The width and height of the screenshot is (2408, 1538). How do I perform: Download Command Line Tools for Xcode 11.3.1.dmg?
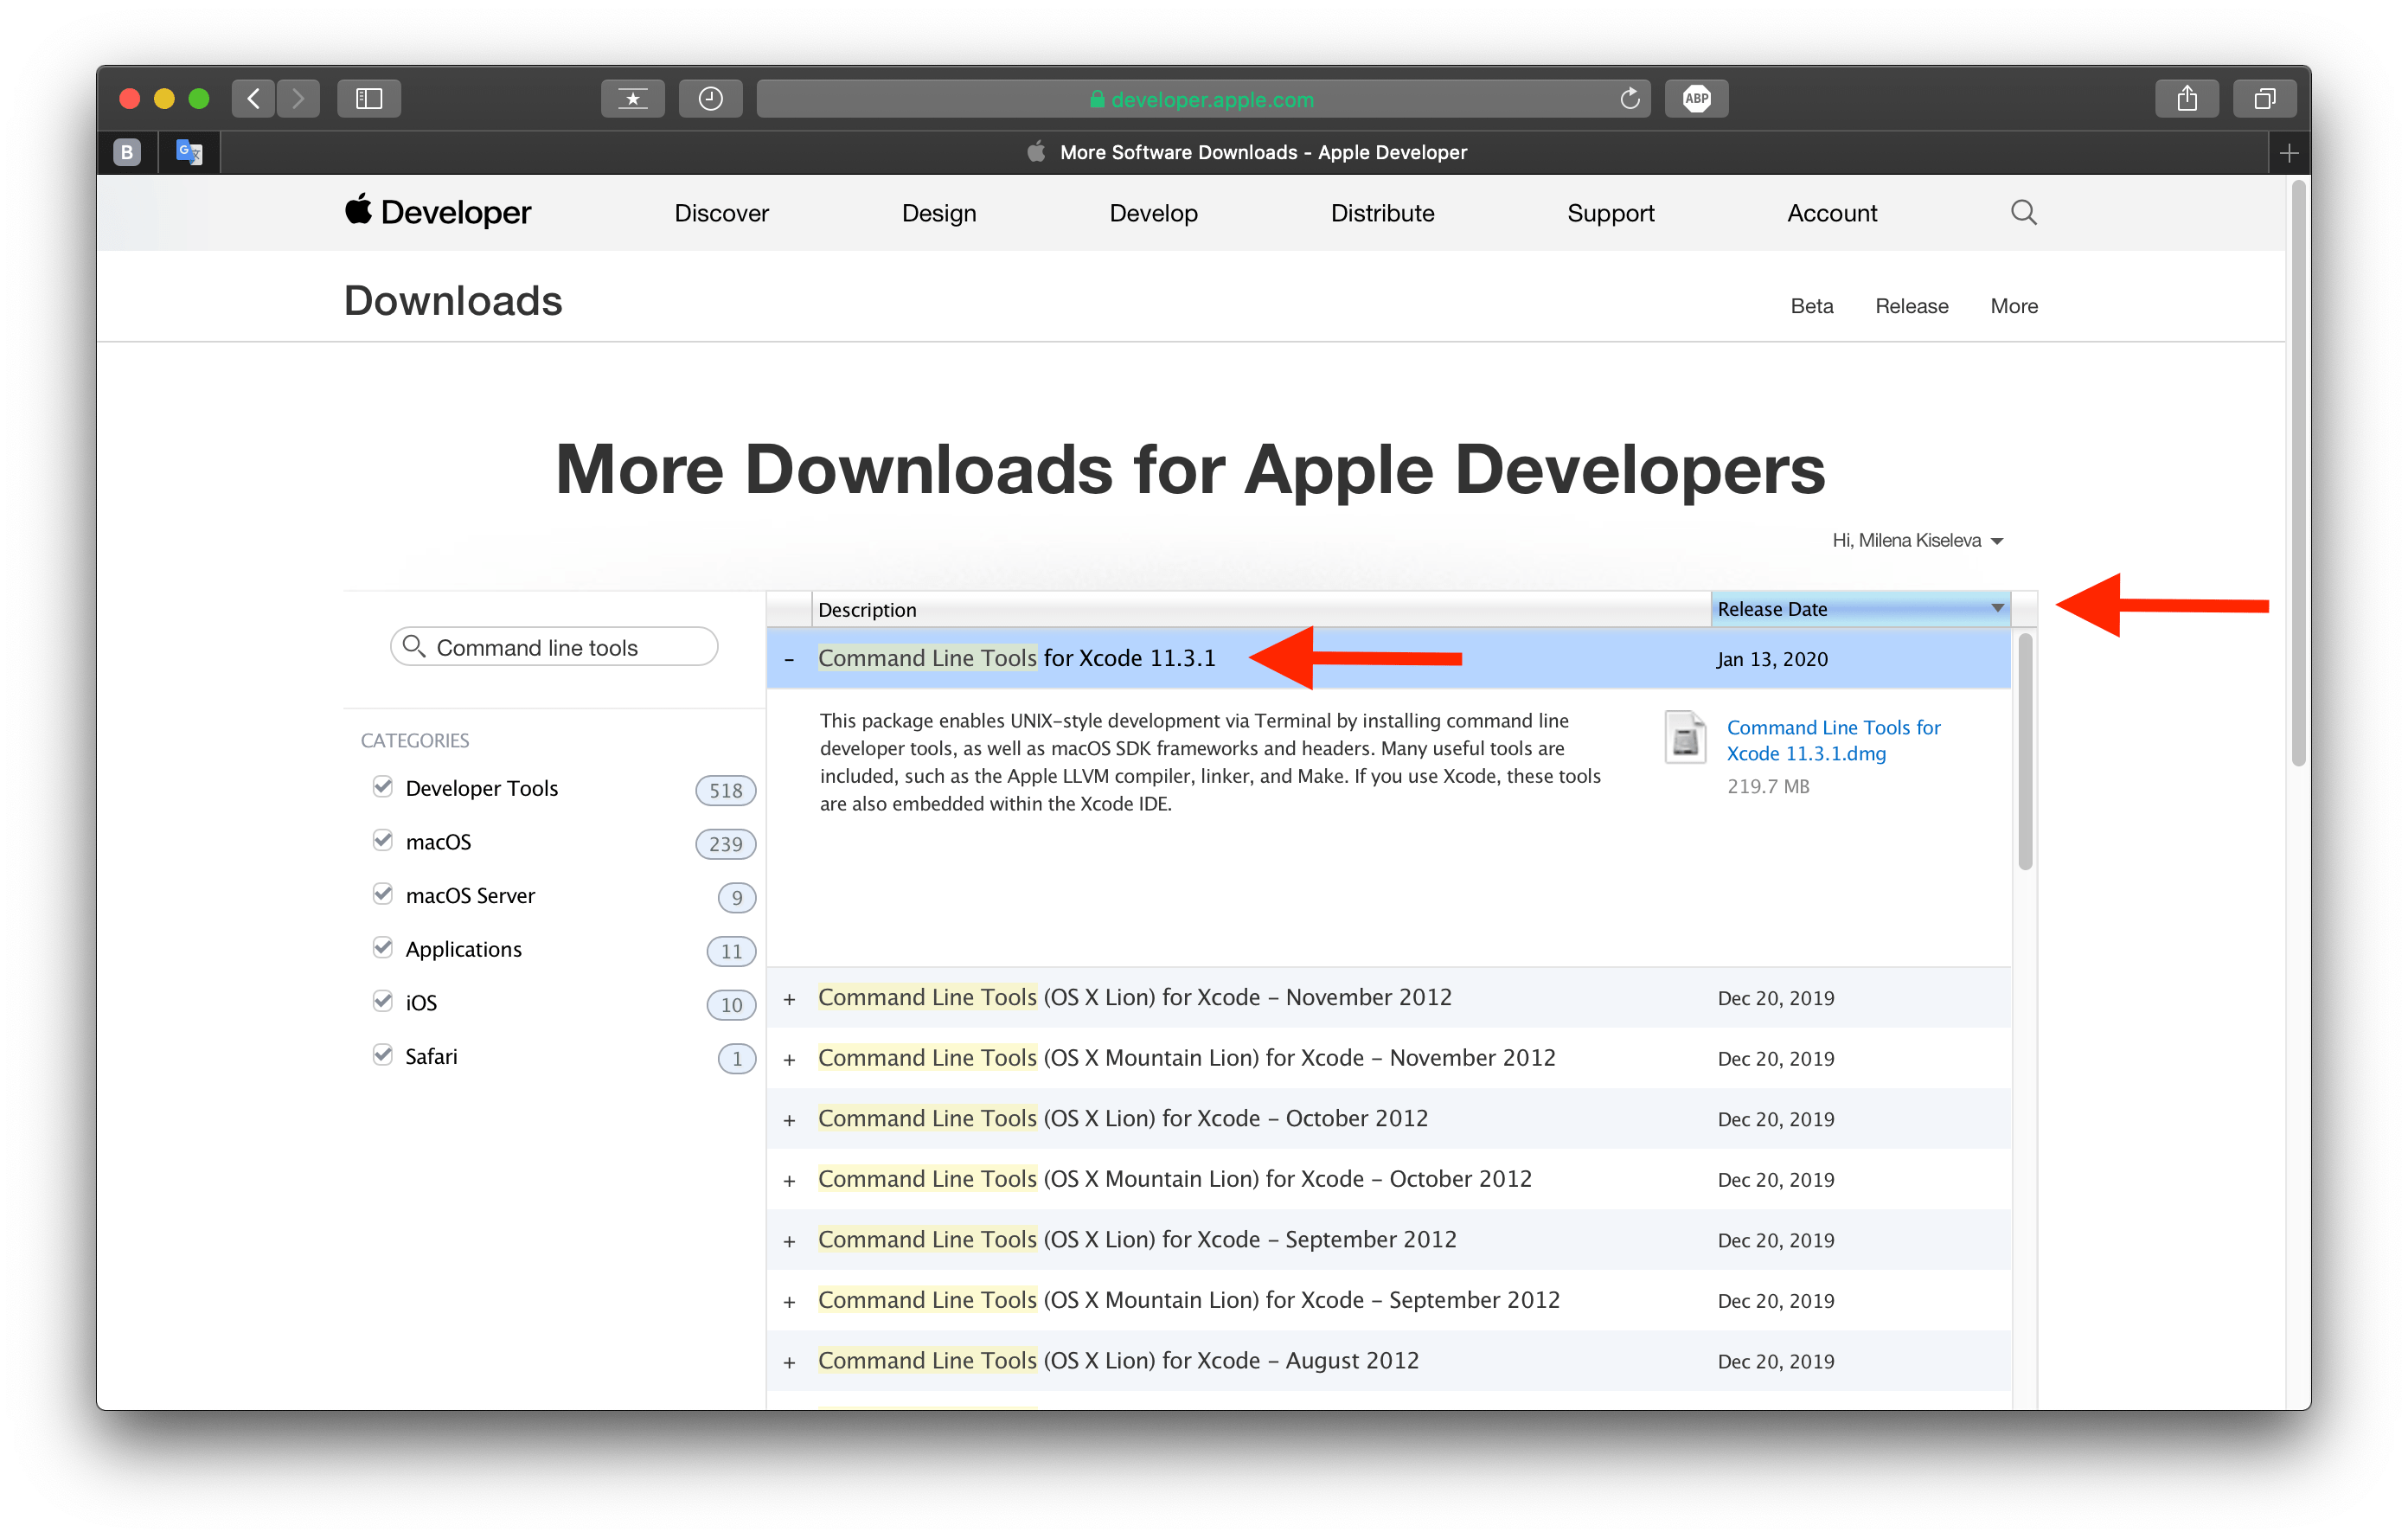tap(1832, 740)
